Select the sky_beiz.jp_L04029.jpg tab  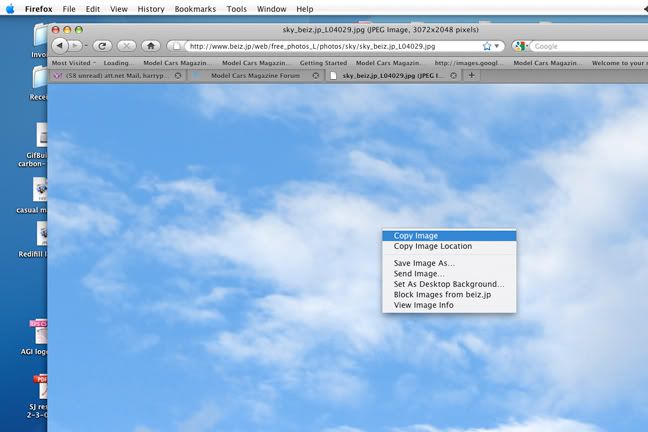tap(393, 76)
